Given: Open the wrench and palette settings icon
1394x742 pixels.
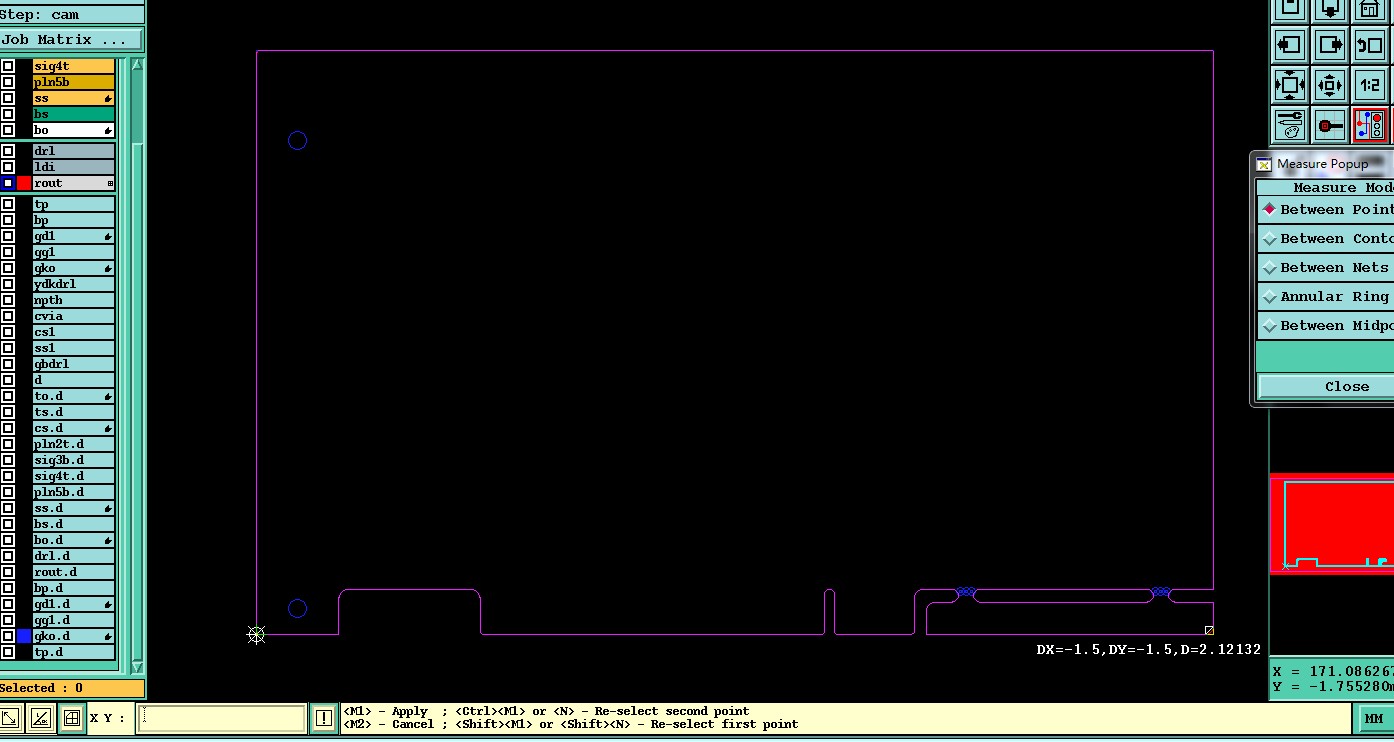Looking at the screenshot, I should pyautogui.click(x=1289, y=125).
